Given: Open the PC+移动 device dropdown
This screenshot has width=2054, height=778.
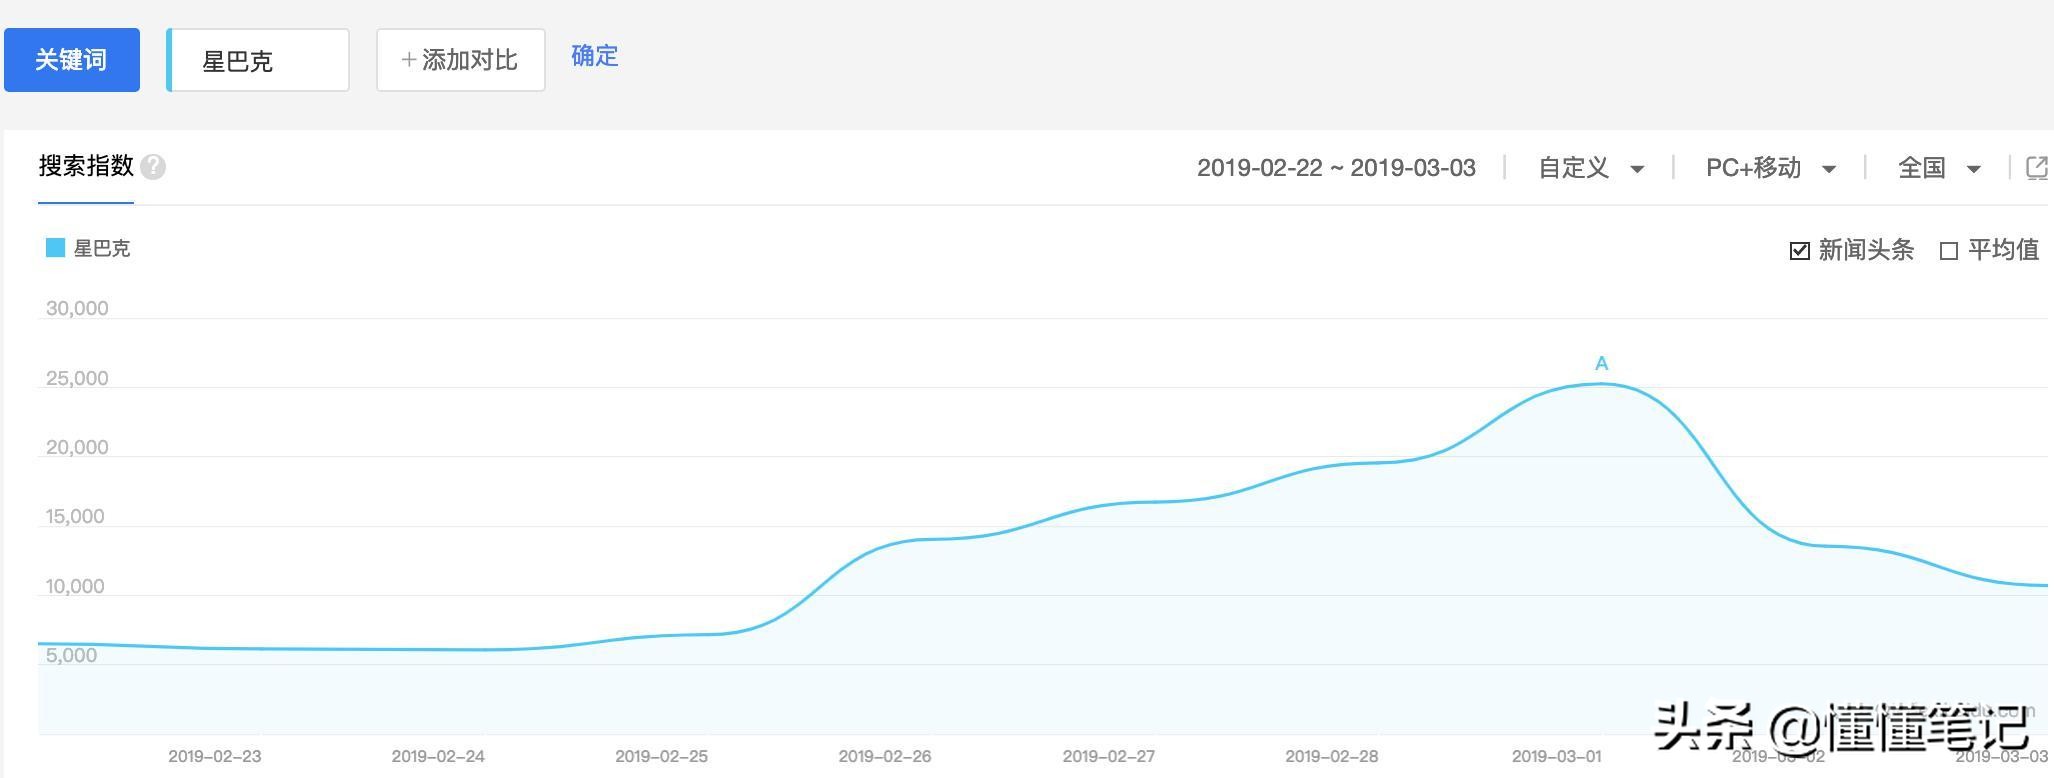Looking at the screenshot, I should point(1771,168).
